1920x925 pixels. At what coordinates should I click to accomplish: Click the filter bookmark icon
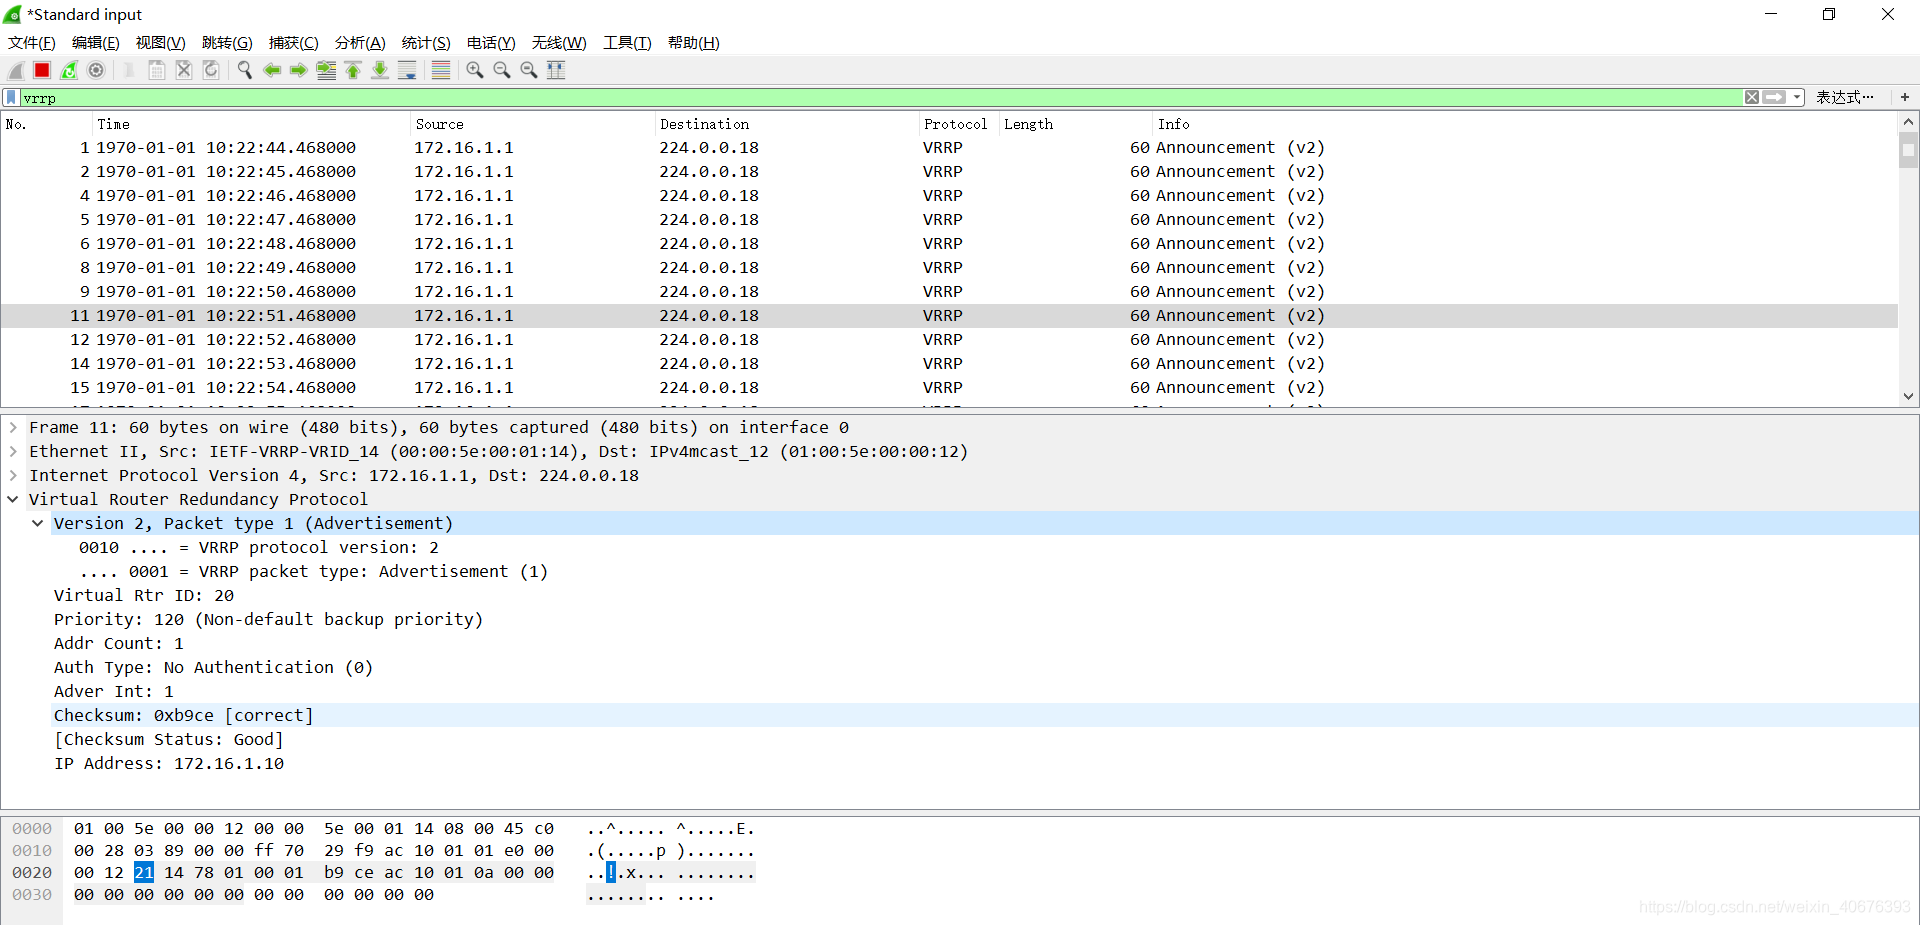pyautogui.click(x=11, y=97)
